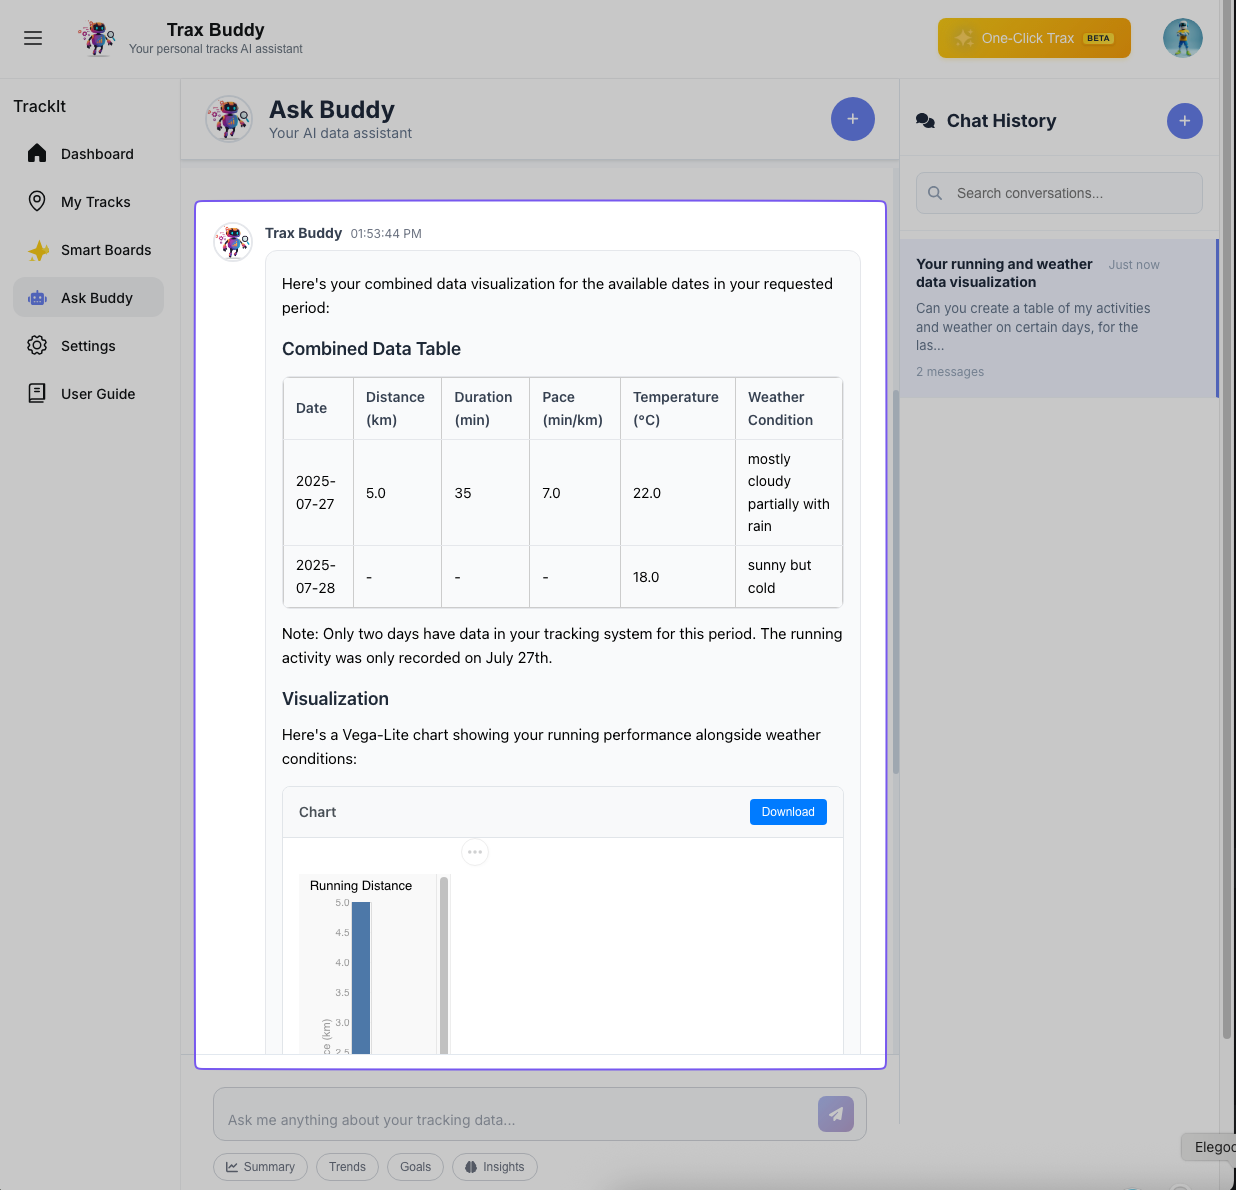Click the Insights brain icon
Viewport: 1236px width, 1190px height.
point(471,1167)
